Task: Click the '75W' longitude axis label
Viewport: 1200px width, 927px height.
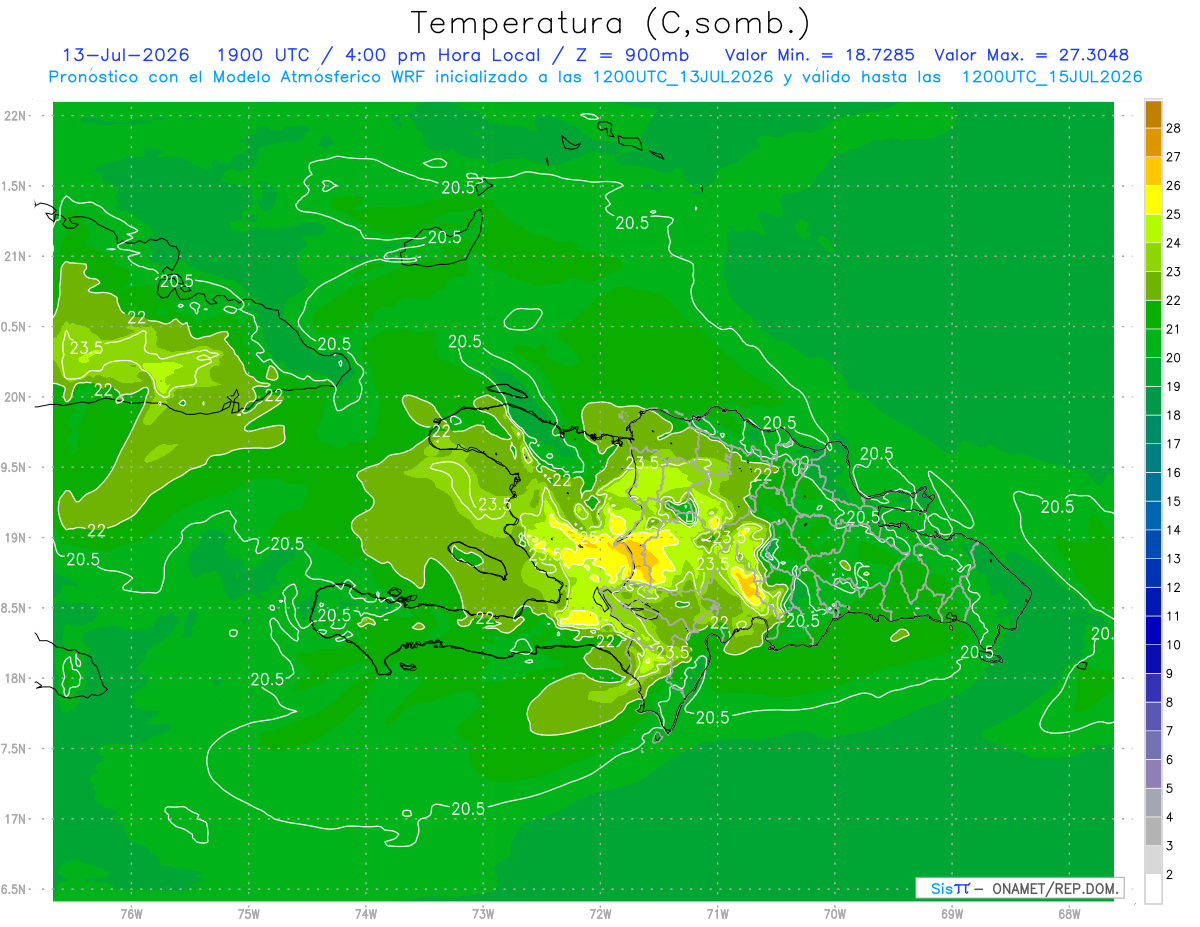Action: [249, 913]
